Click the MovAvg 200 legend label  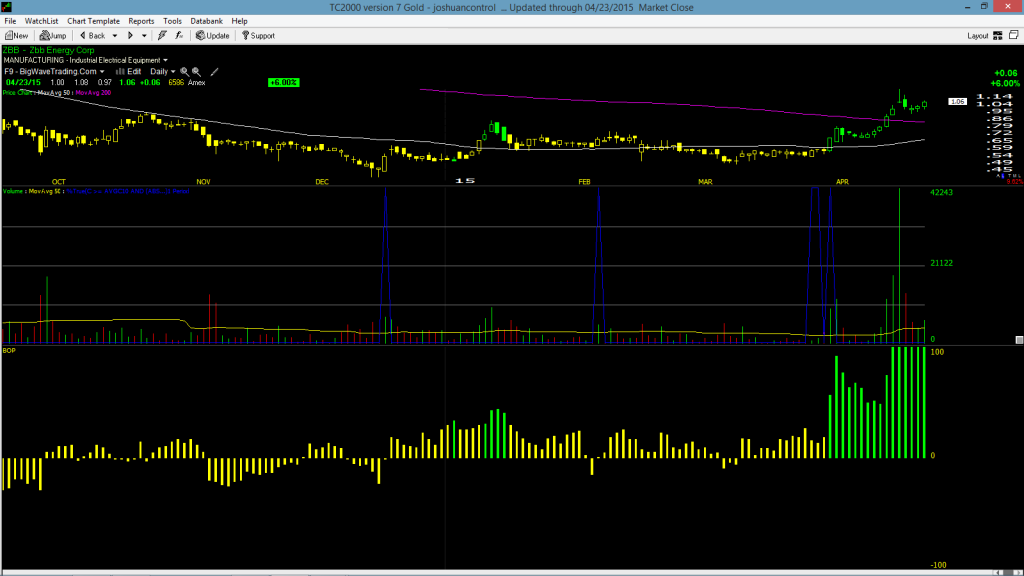(93, 93)
